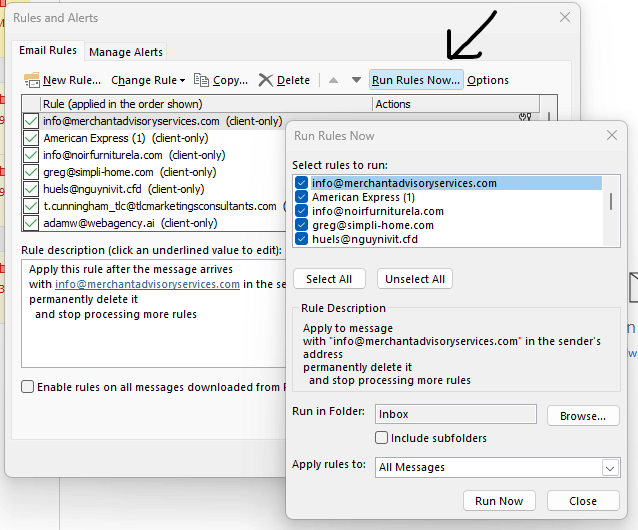
Task: Click the Select All button
Action: pos(329,279)
